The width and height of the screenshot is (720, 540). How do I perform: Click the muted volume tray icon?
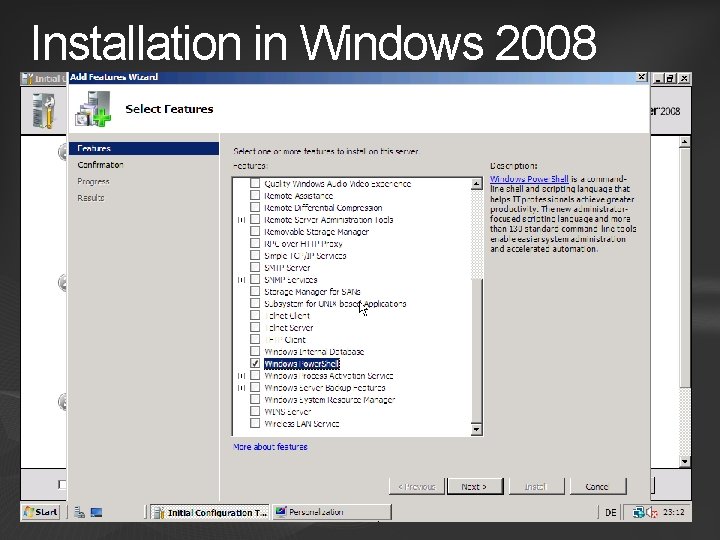tap(652, 512)
